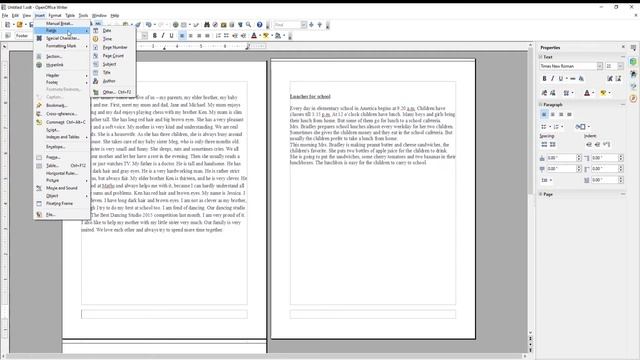Choose Floating Frame in Insert menu
This screenshot has height=360, width=640.
coord(60,203)
